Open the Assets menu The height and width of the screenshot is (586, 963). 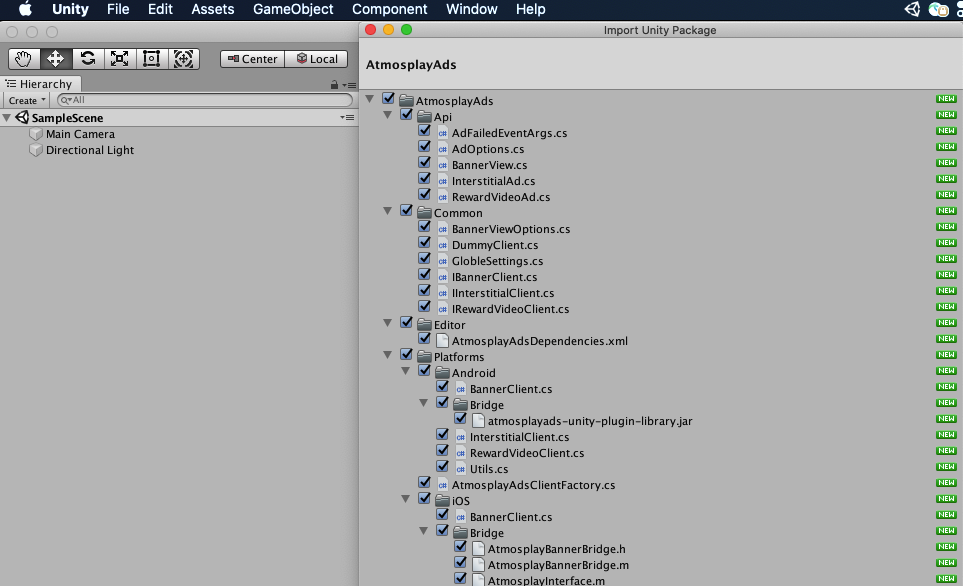[x=212, y=9]
